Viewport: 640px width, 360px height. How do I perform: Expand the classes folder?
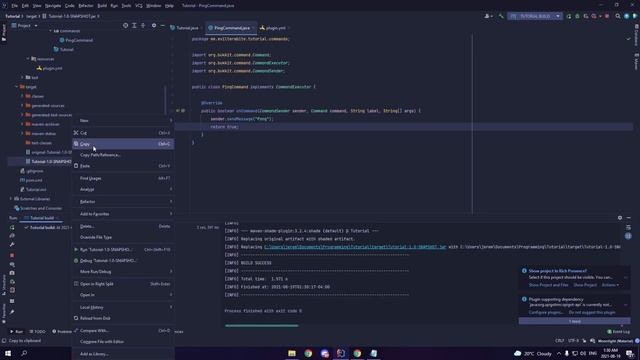coord(22,96)
